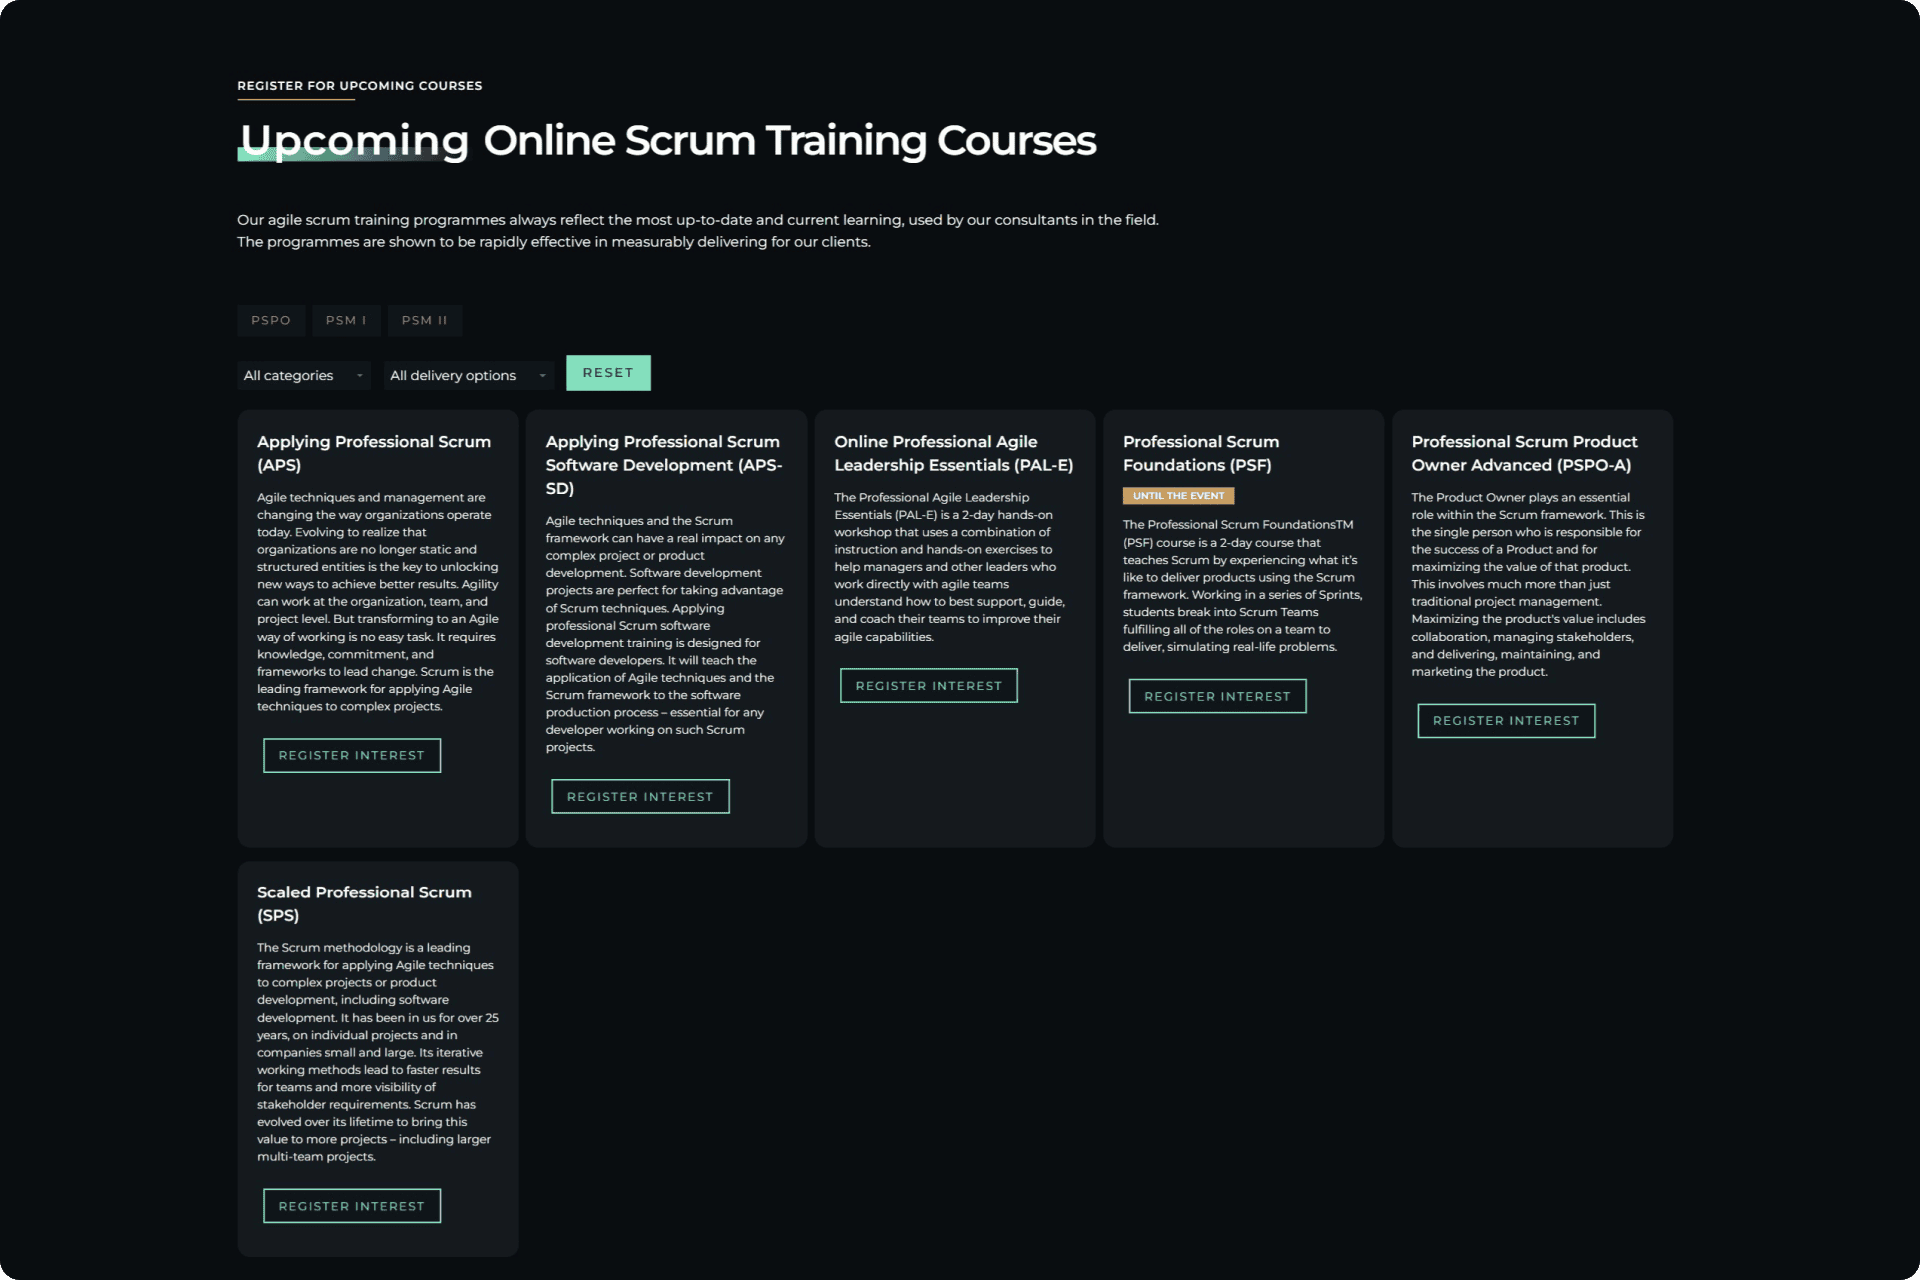Select the PSPO filter tag

tap(271, 320)
